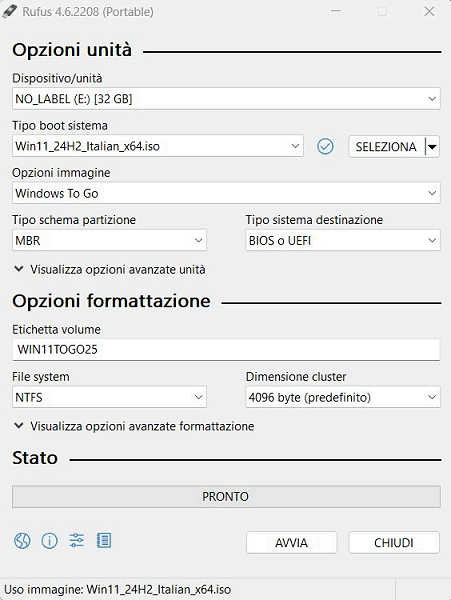This screenshot has width=451, height=600.
Task: Open the NTFS file system dropdown
Action: click(x=109, y=397)
